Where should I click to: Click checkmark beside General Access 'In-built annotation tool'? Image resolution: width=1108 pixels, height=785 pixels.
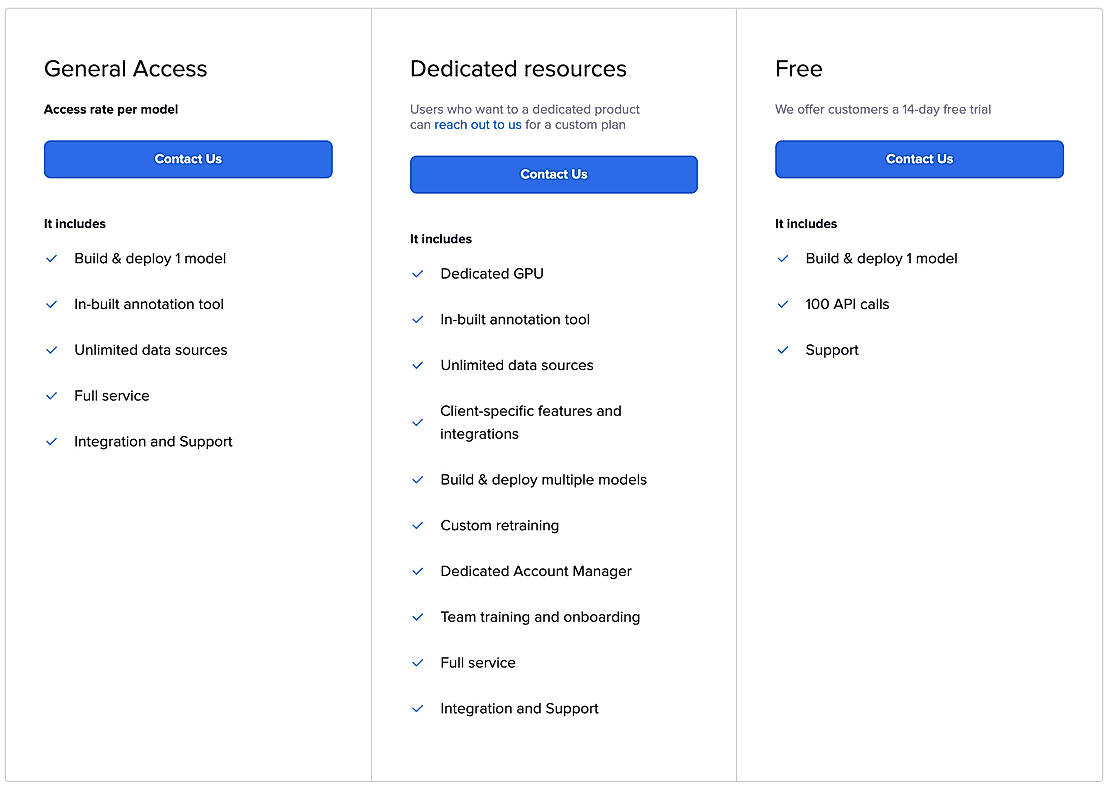click(x=52, y=305)
